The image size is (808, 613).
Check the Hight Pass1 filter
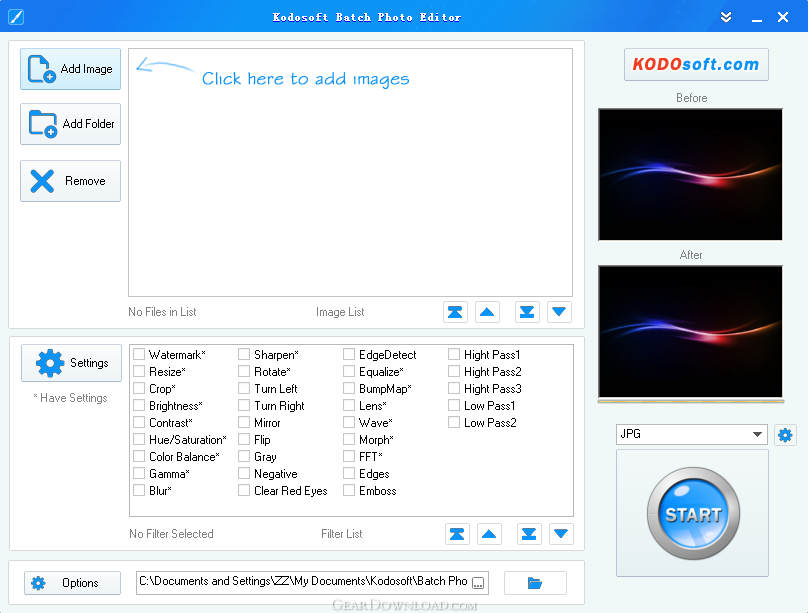point(454,354)
